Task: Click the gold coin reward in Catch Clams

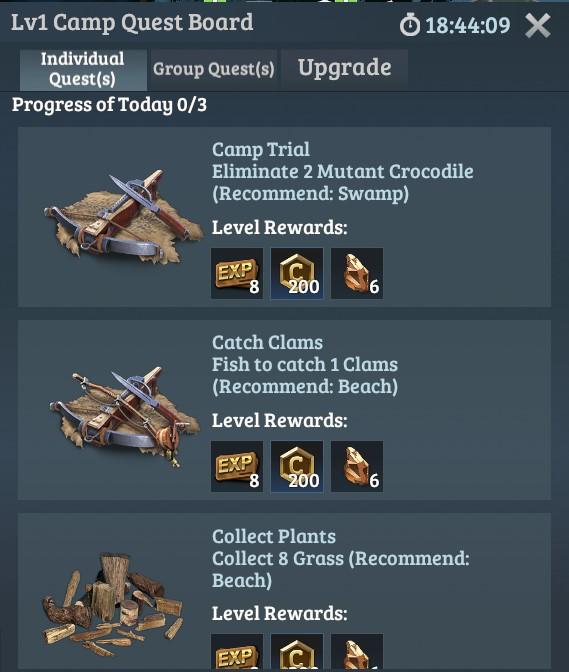Action: (x=297, y=466)
